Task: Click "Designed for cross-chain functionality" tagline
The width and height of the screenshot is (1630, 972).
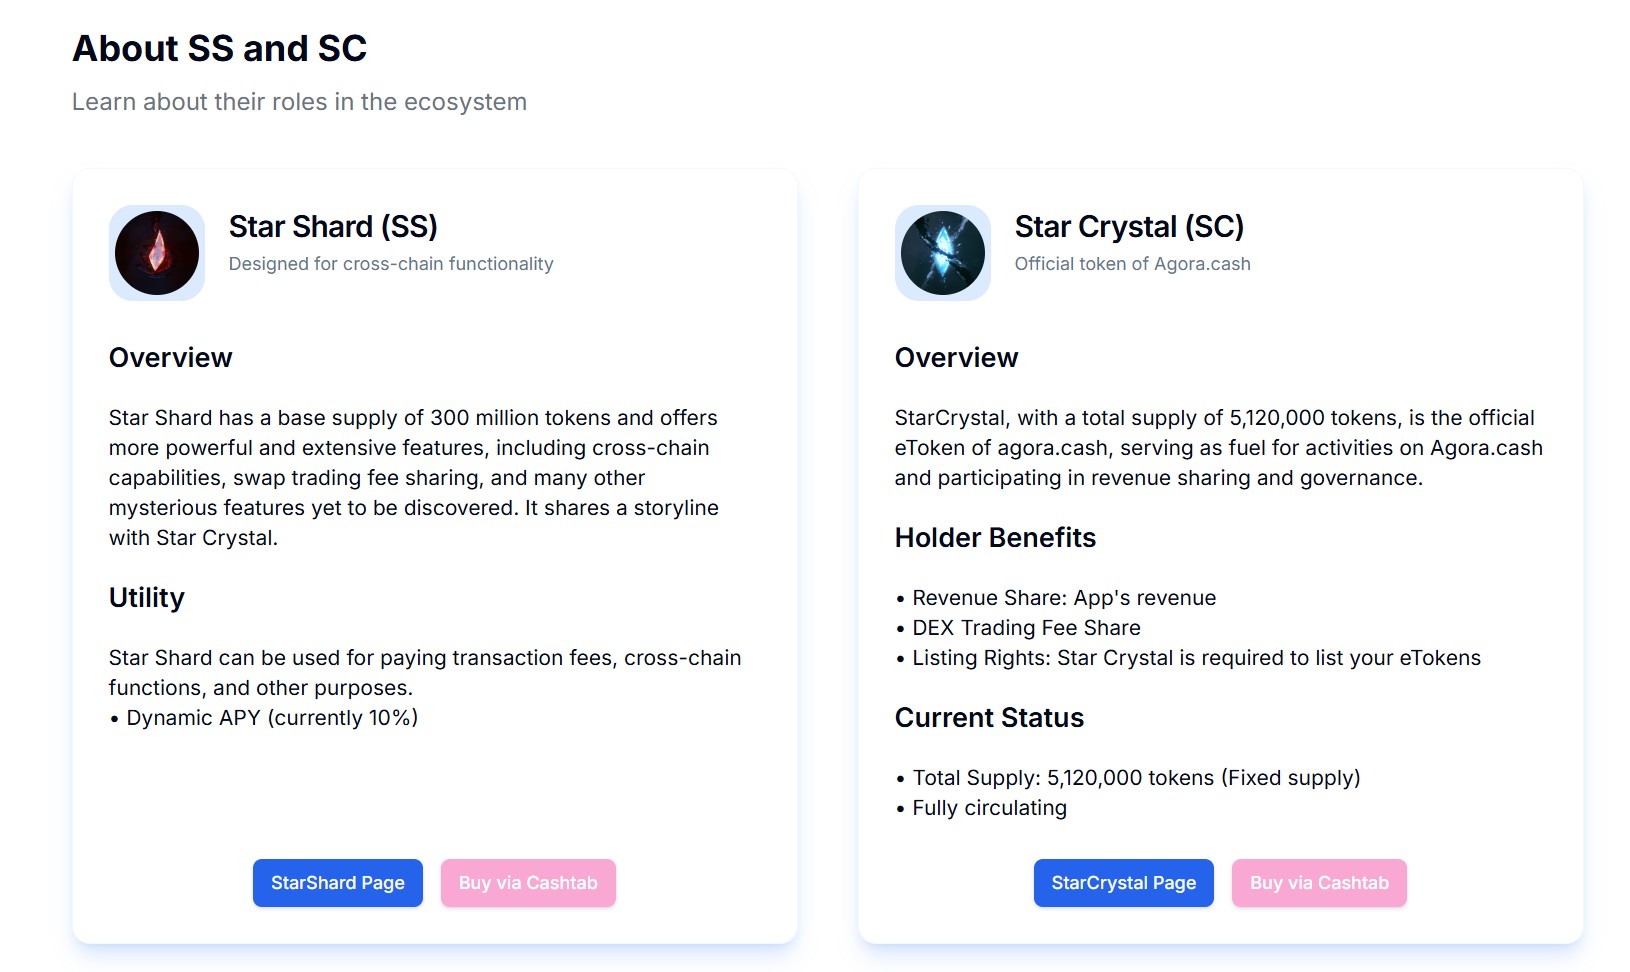Action: (x=391, y=264)
